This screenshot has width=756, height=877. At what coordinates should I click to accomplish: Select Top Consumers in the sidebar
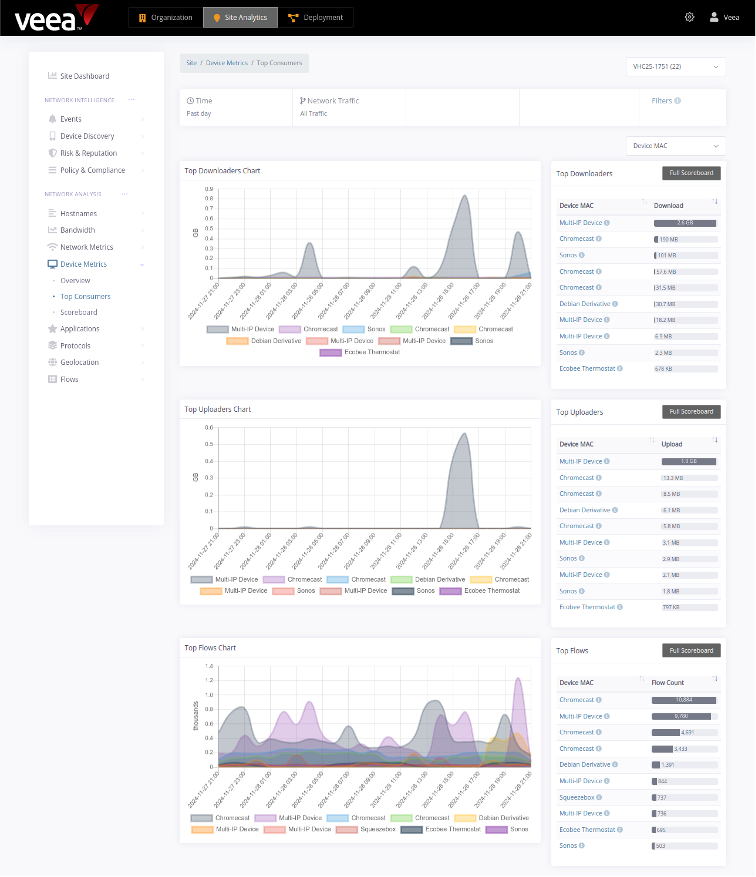tap(85, 296)
